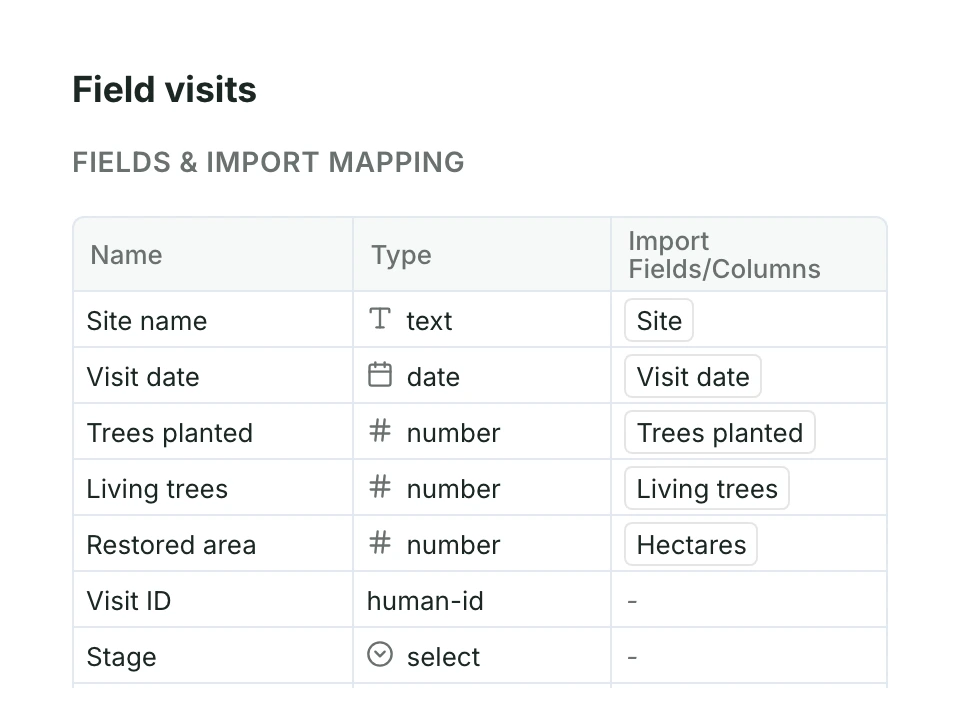Click 'number' type label in Trees planted row

tap(453, 433)
